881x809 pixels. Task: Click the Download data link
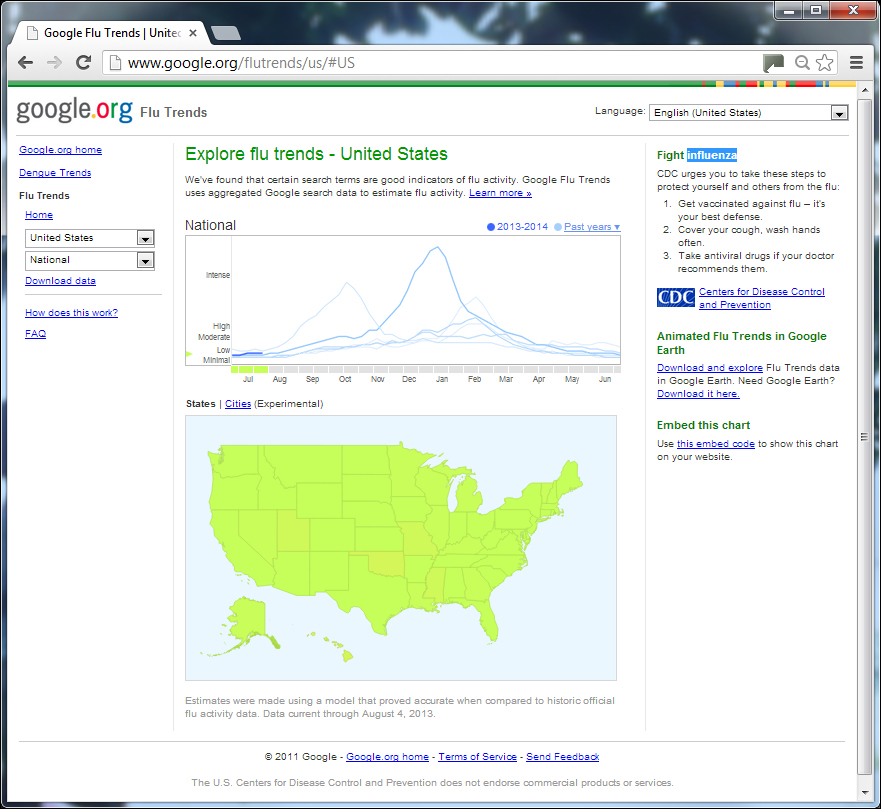click(60, 281)
